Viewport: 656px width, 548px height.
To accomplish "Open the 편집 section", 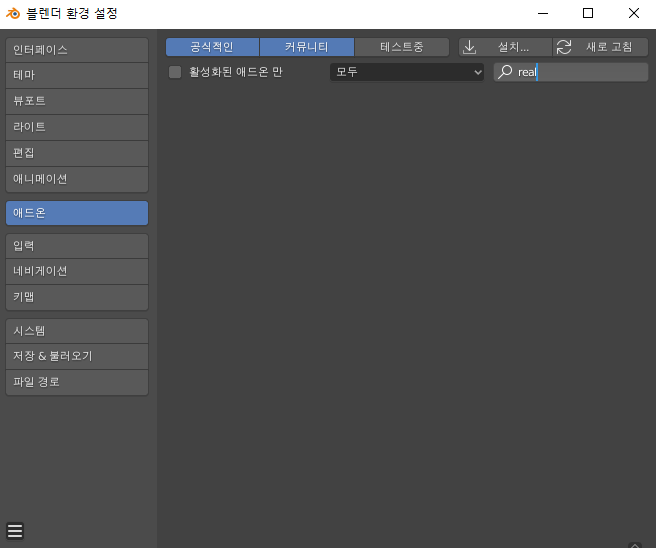I will tap(77, 153).
